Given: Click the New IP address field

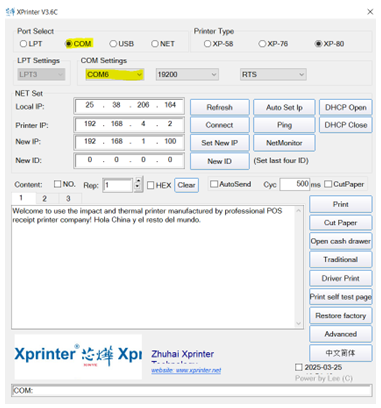Looking at the screenshot, I should [129, 142].
